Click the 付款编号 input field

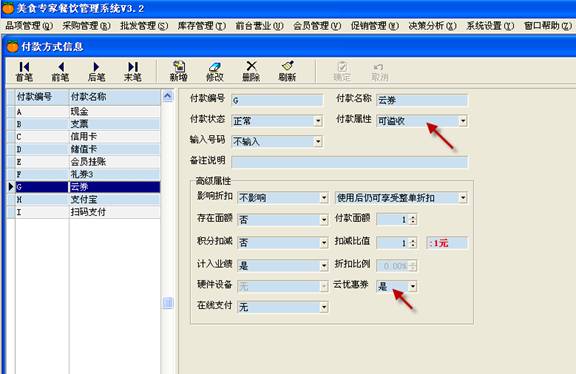point(277,100)
